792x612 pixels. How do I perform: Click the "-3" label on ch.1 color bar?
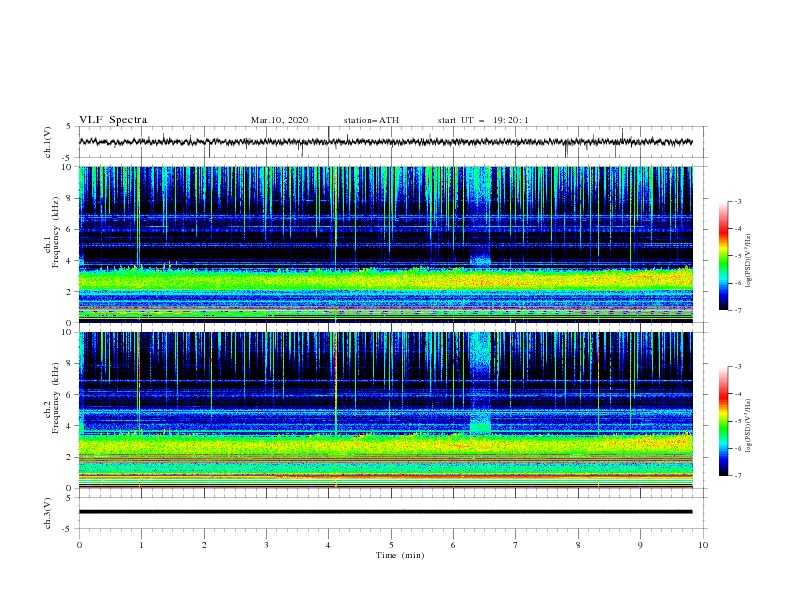(738, 201)
